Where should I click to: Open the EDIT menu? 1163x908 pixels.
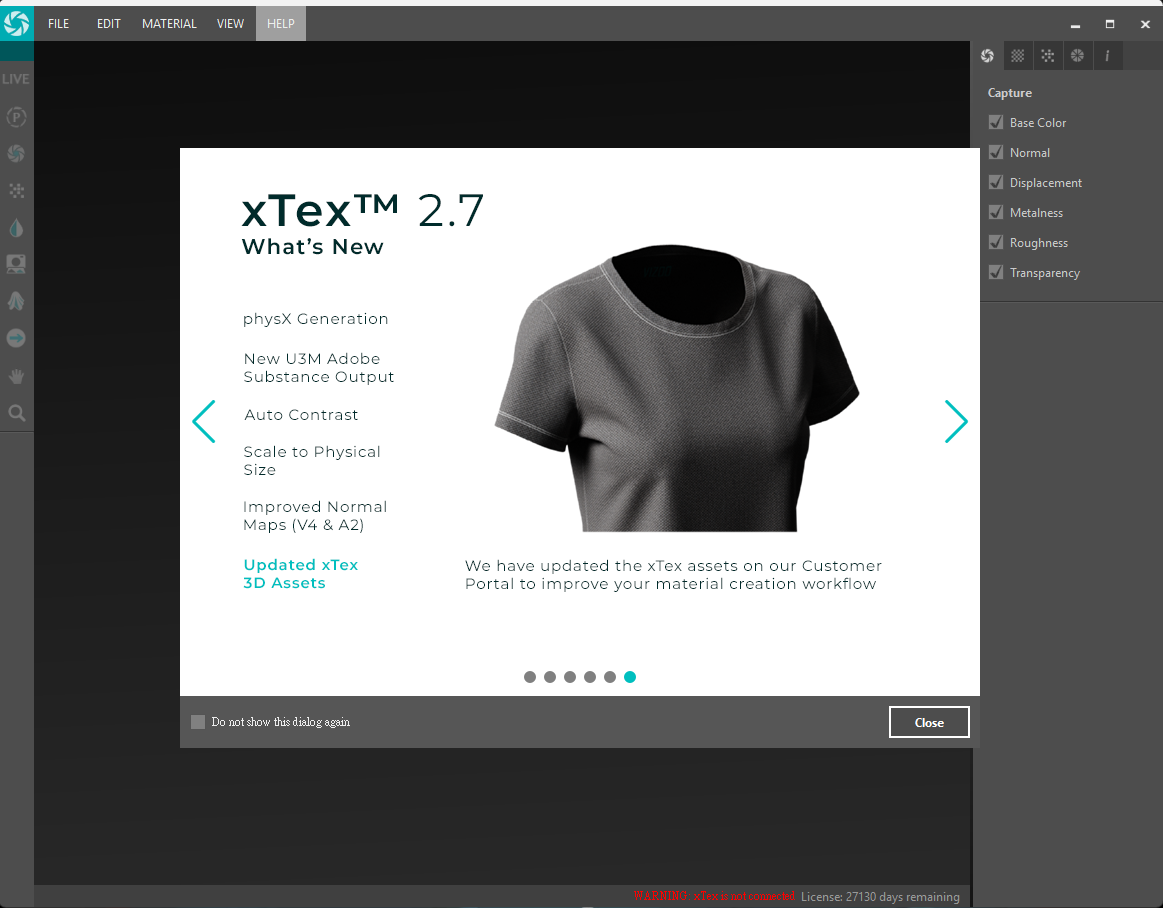click(x=108, y=24)
